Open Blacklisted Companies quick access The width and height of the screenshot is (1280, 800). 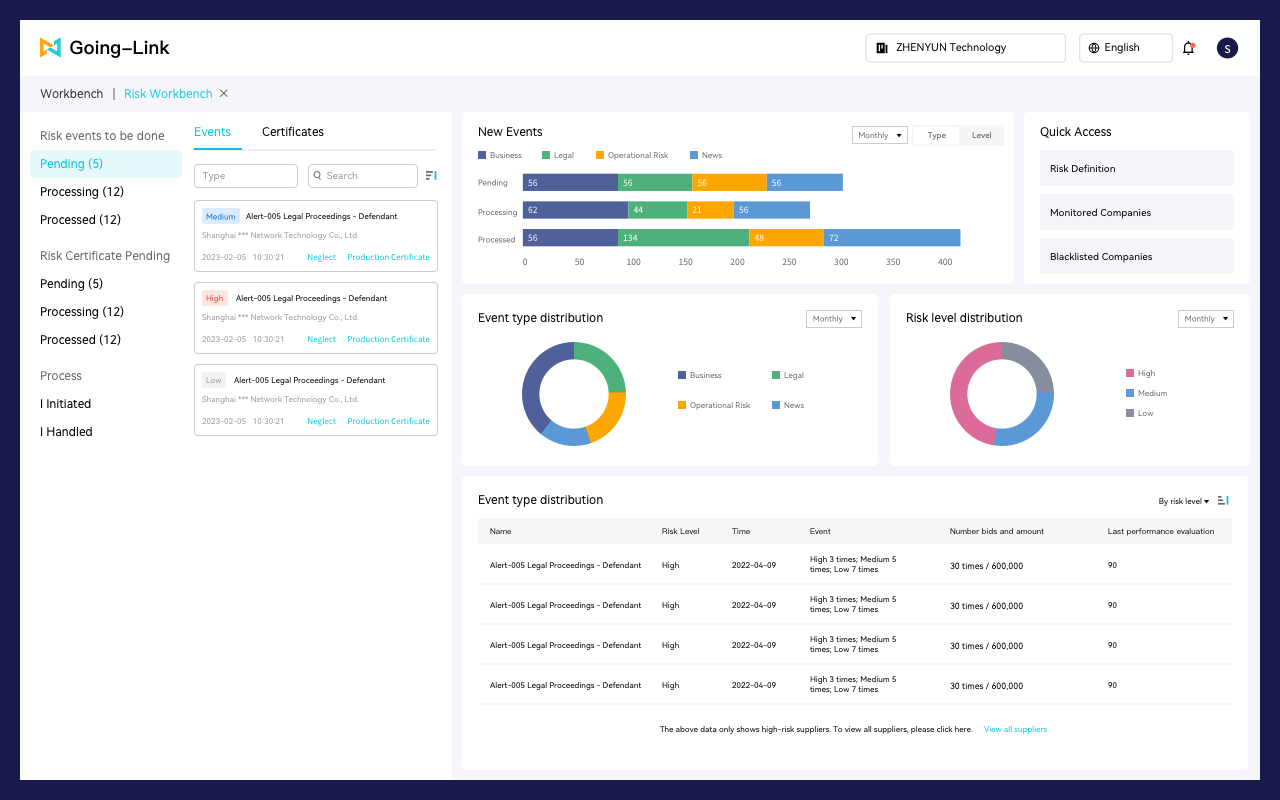[x=1136, y=257]
